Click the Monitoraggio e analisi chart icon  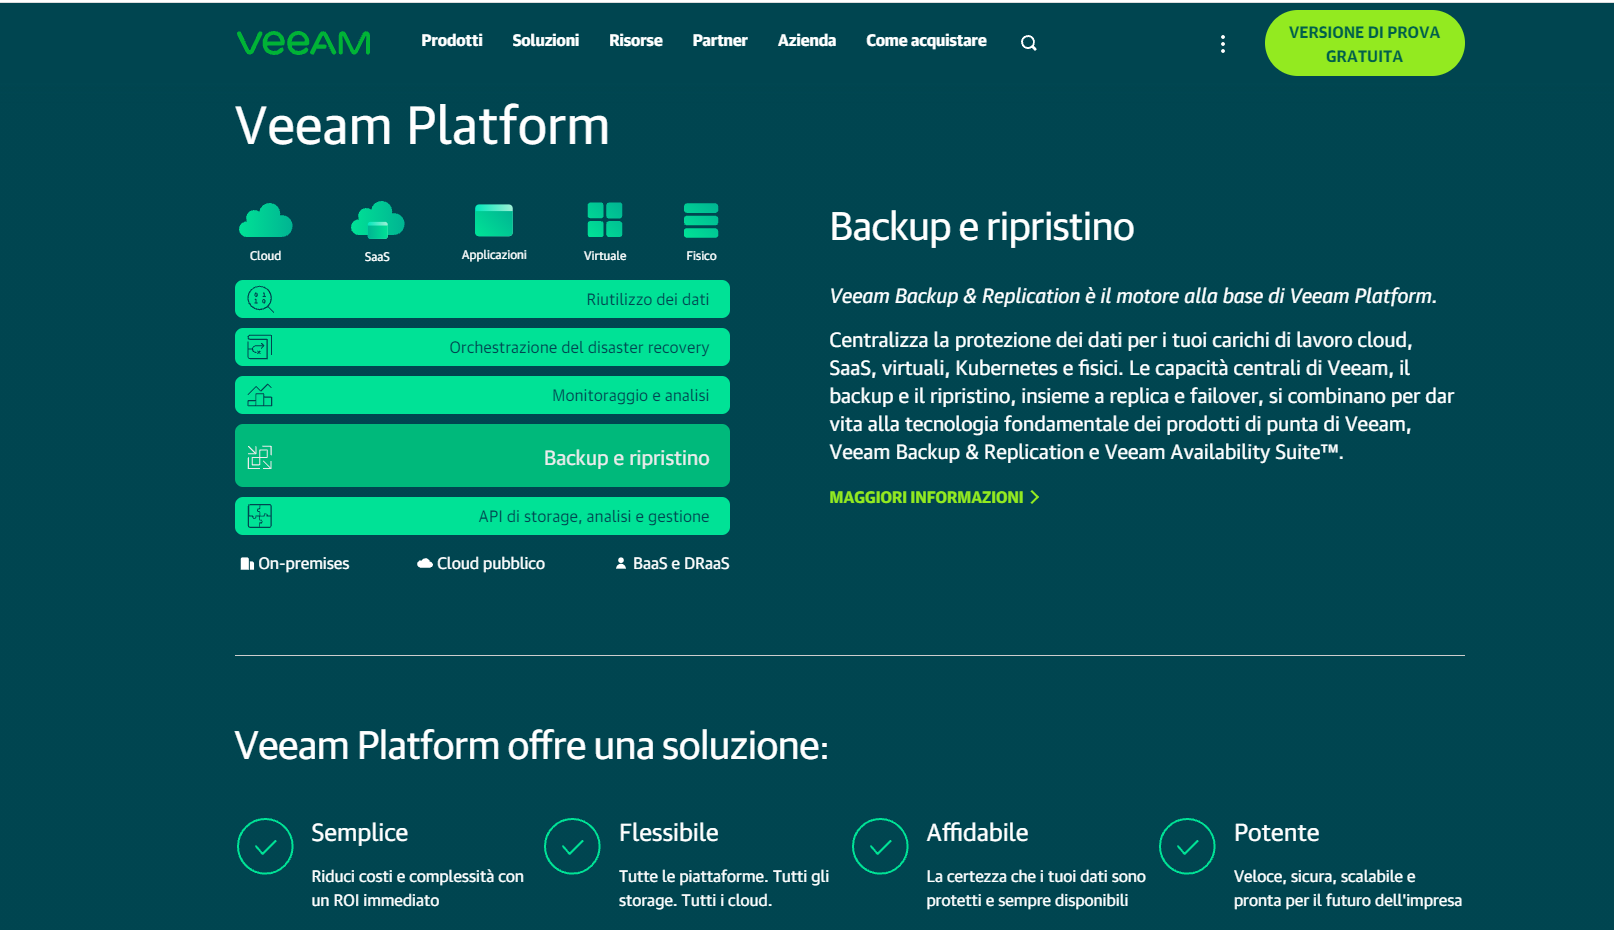[x=260, y=395]
